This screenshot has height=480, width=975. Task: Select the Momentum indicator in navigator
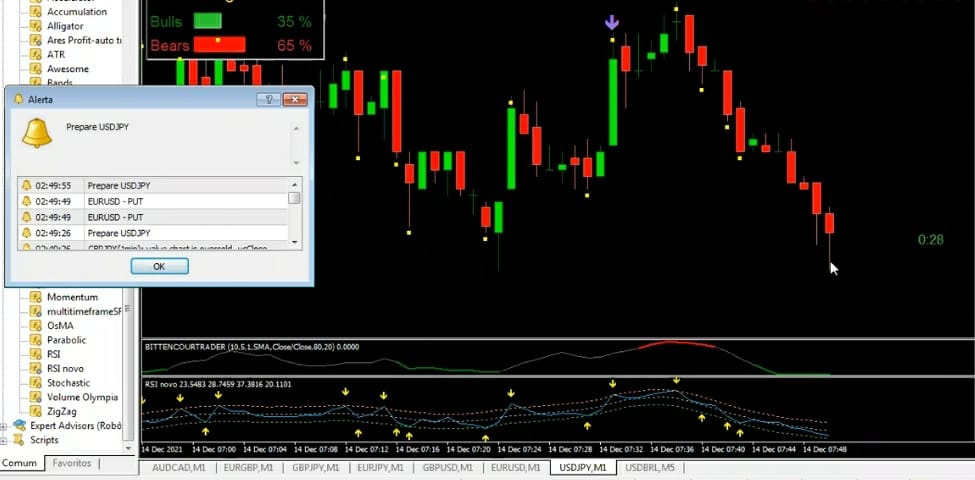(x=72, y=297)
